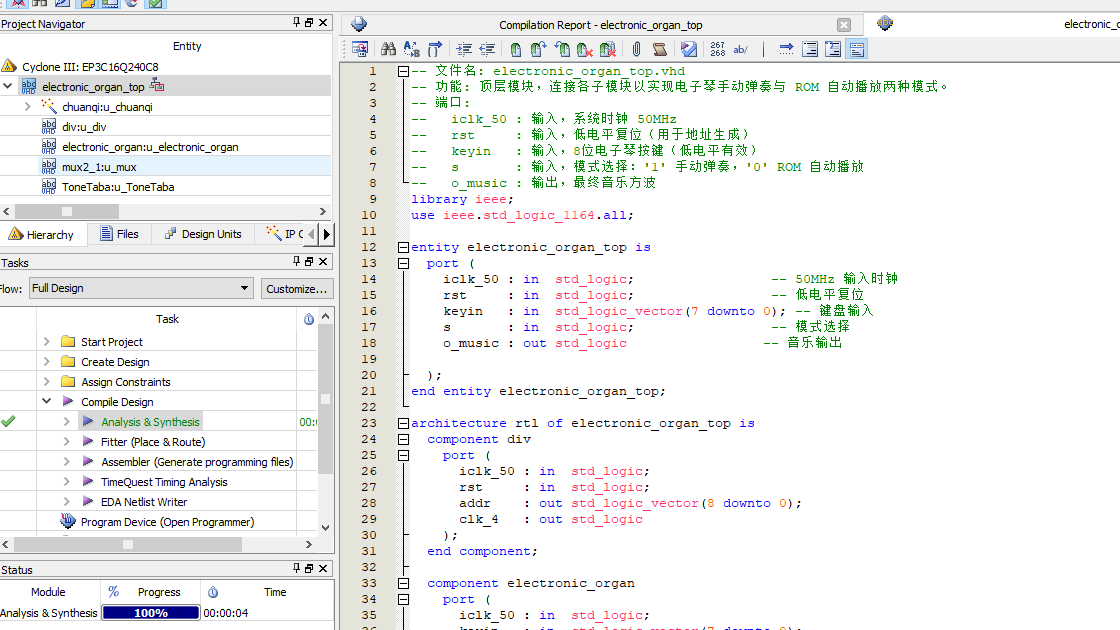Expand the chuanqi:u_chuanqi entity node
Image resolution: width=1120 pixels, height=630 pixels.
[x=28, y=106]
